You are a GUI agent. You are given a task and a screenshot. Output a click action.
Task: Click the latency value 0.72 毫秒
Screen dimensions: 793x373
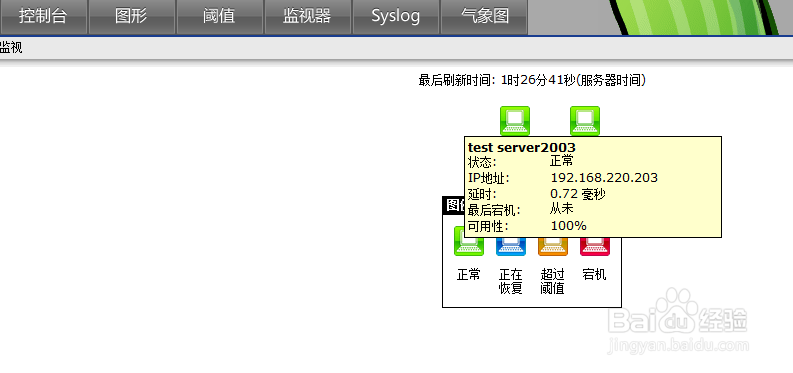pyautogui.click(x=578, y=194)
